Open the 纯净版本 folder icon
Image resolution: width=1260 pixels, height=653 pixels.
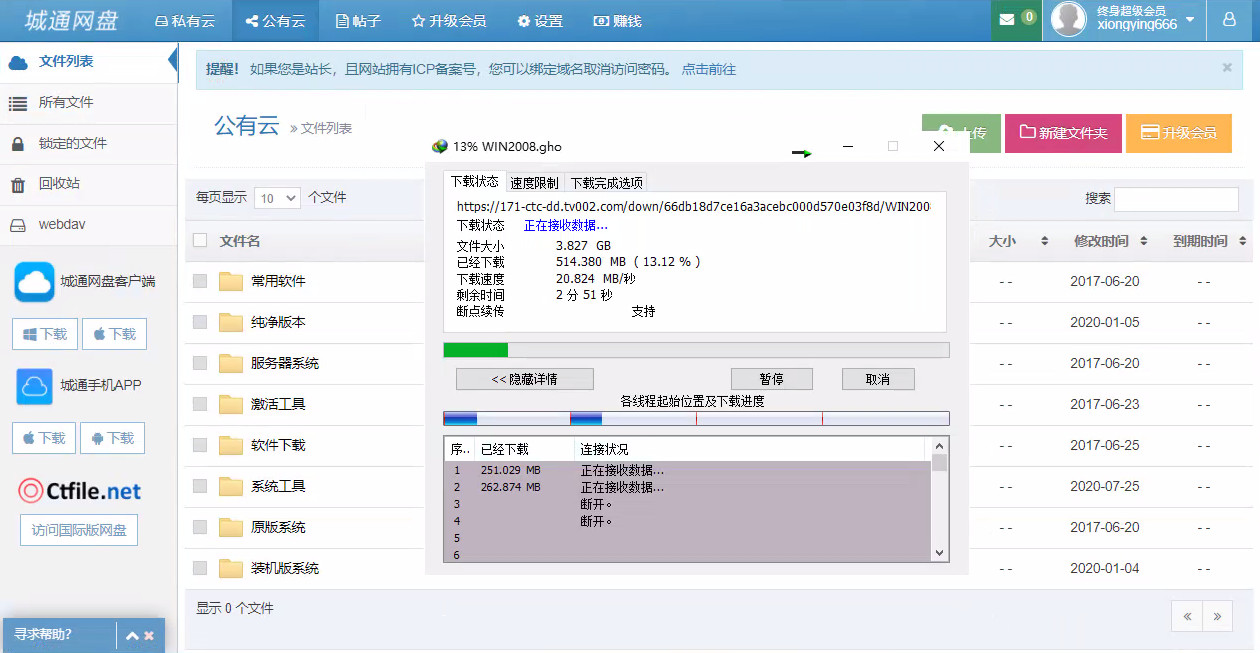tap(232, 322)
